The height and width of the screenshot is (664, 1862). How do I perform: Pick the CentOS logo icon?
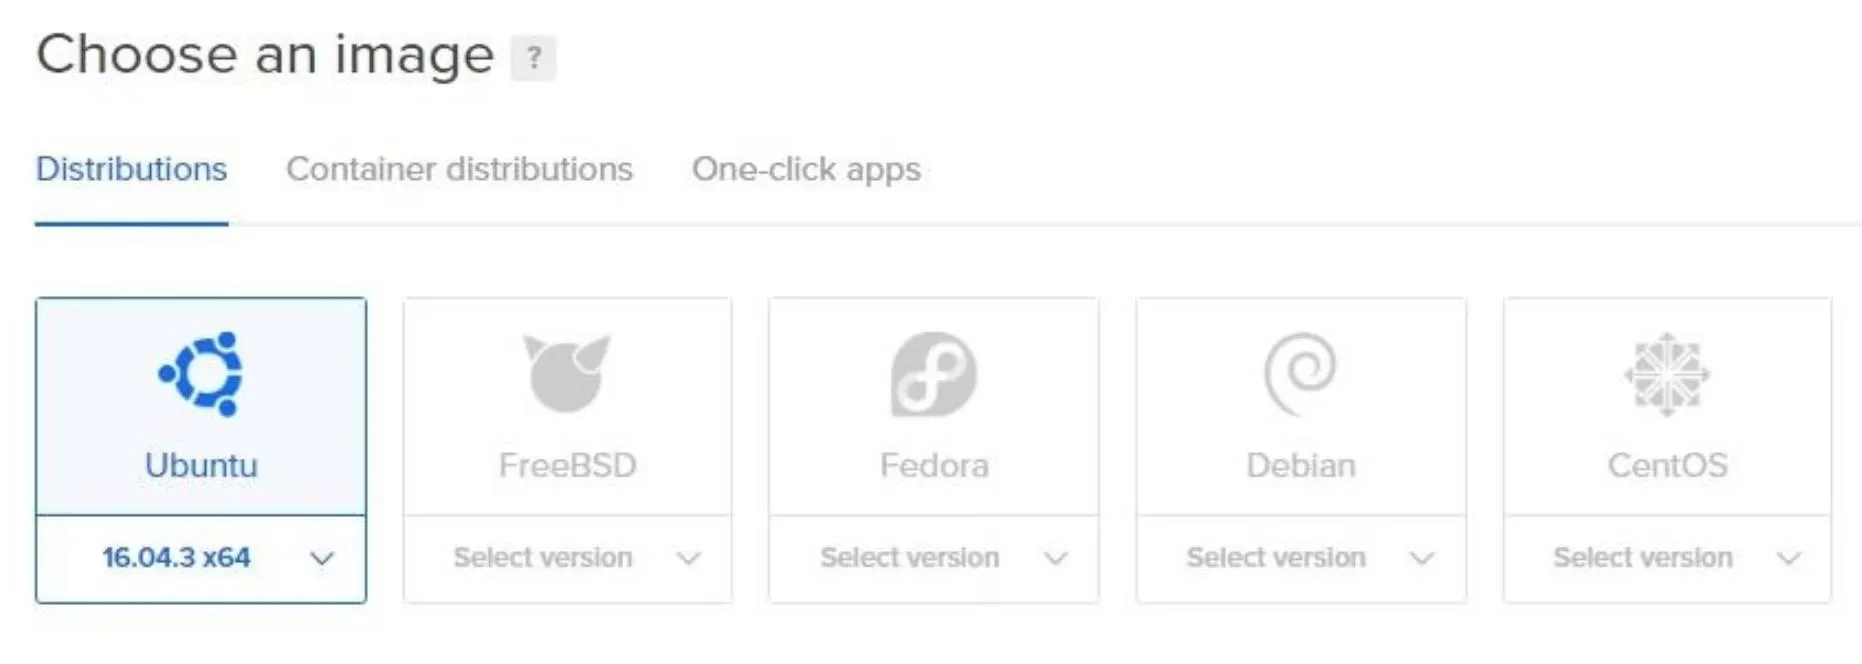point(1667,374)
